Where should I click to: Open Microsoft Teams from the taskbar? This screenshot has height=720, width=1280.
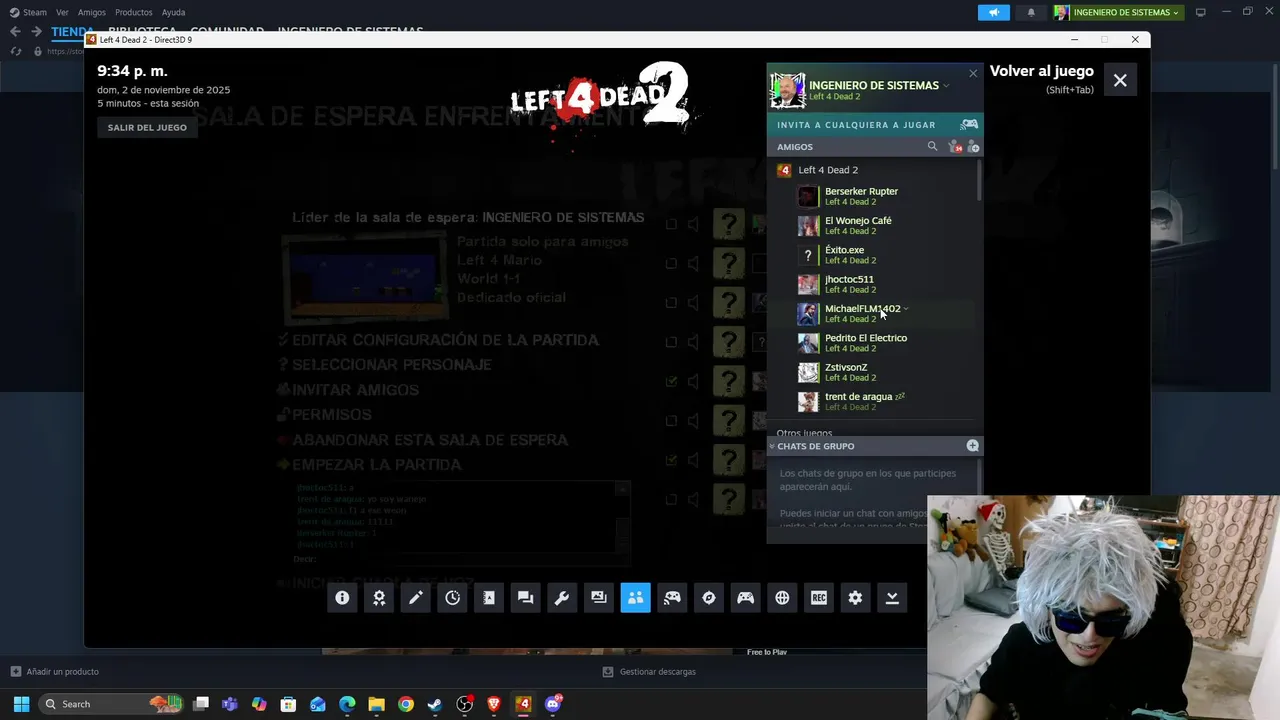230,704
